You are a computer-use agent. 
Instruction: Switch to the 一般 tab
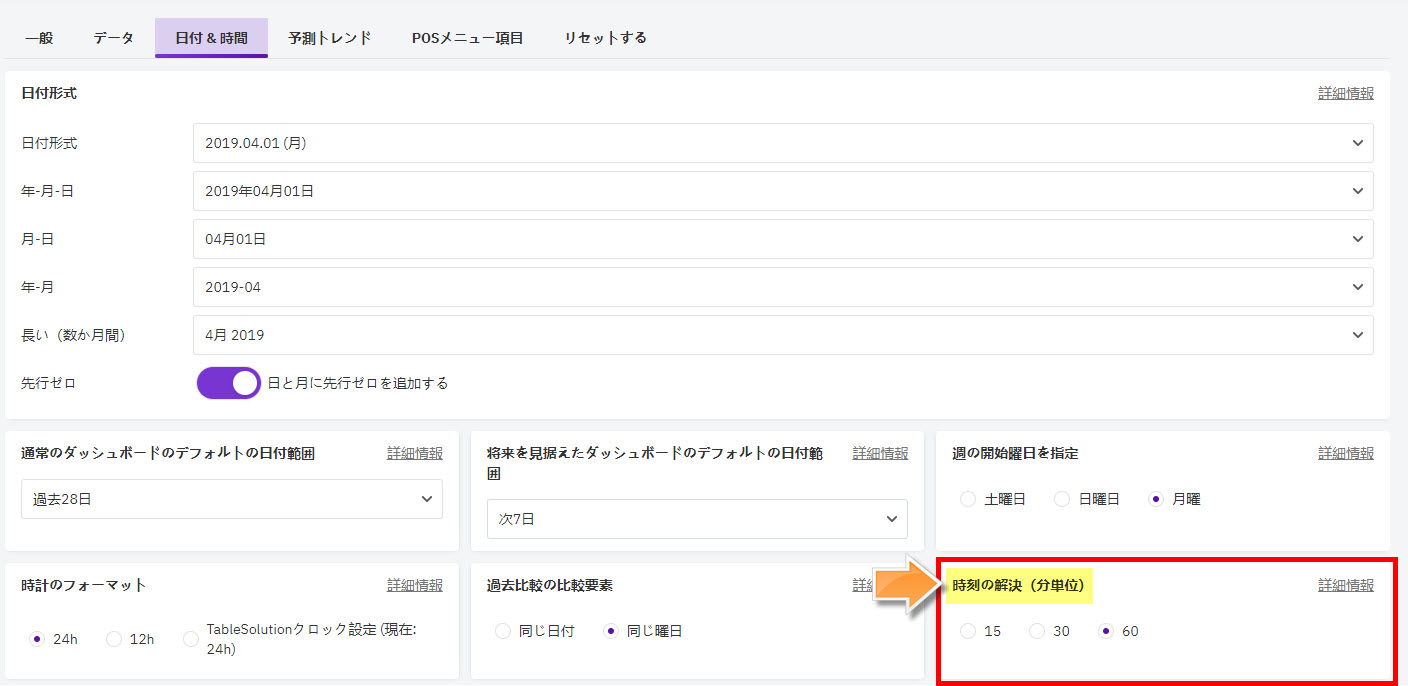pyautogui.click(x=39, y=38)
